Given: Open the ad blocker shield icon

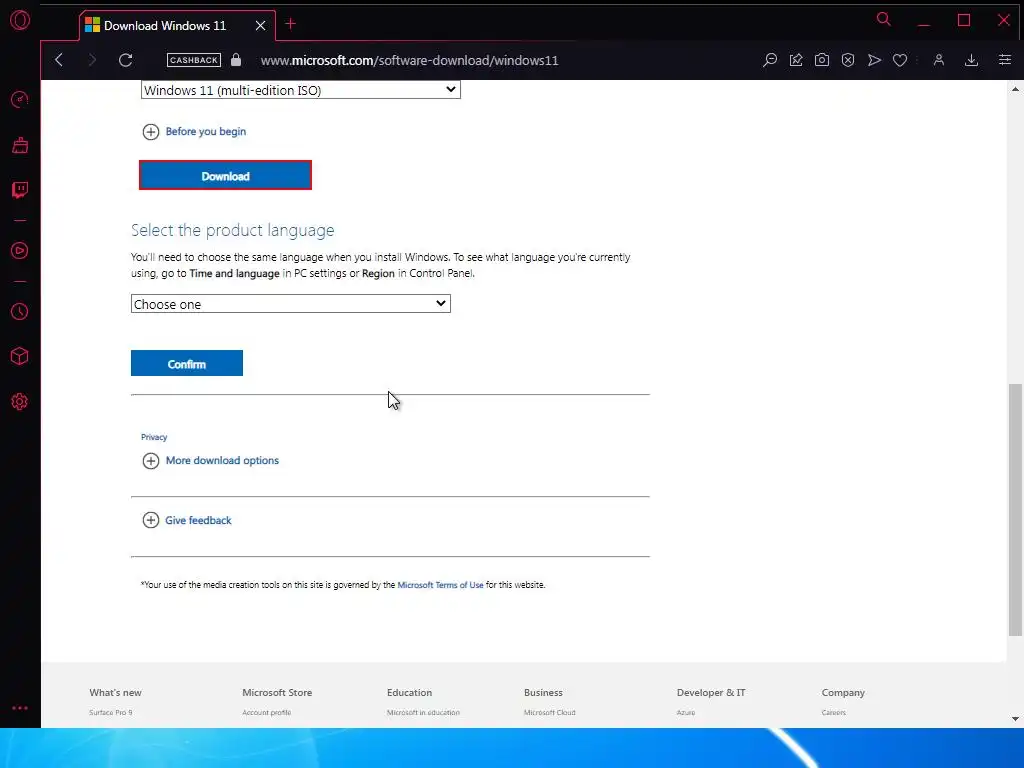Looking at the screenshot, I should (x=848, y=60).
